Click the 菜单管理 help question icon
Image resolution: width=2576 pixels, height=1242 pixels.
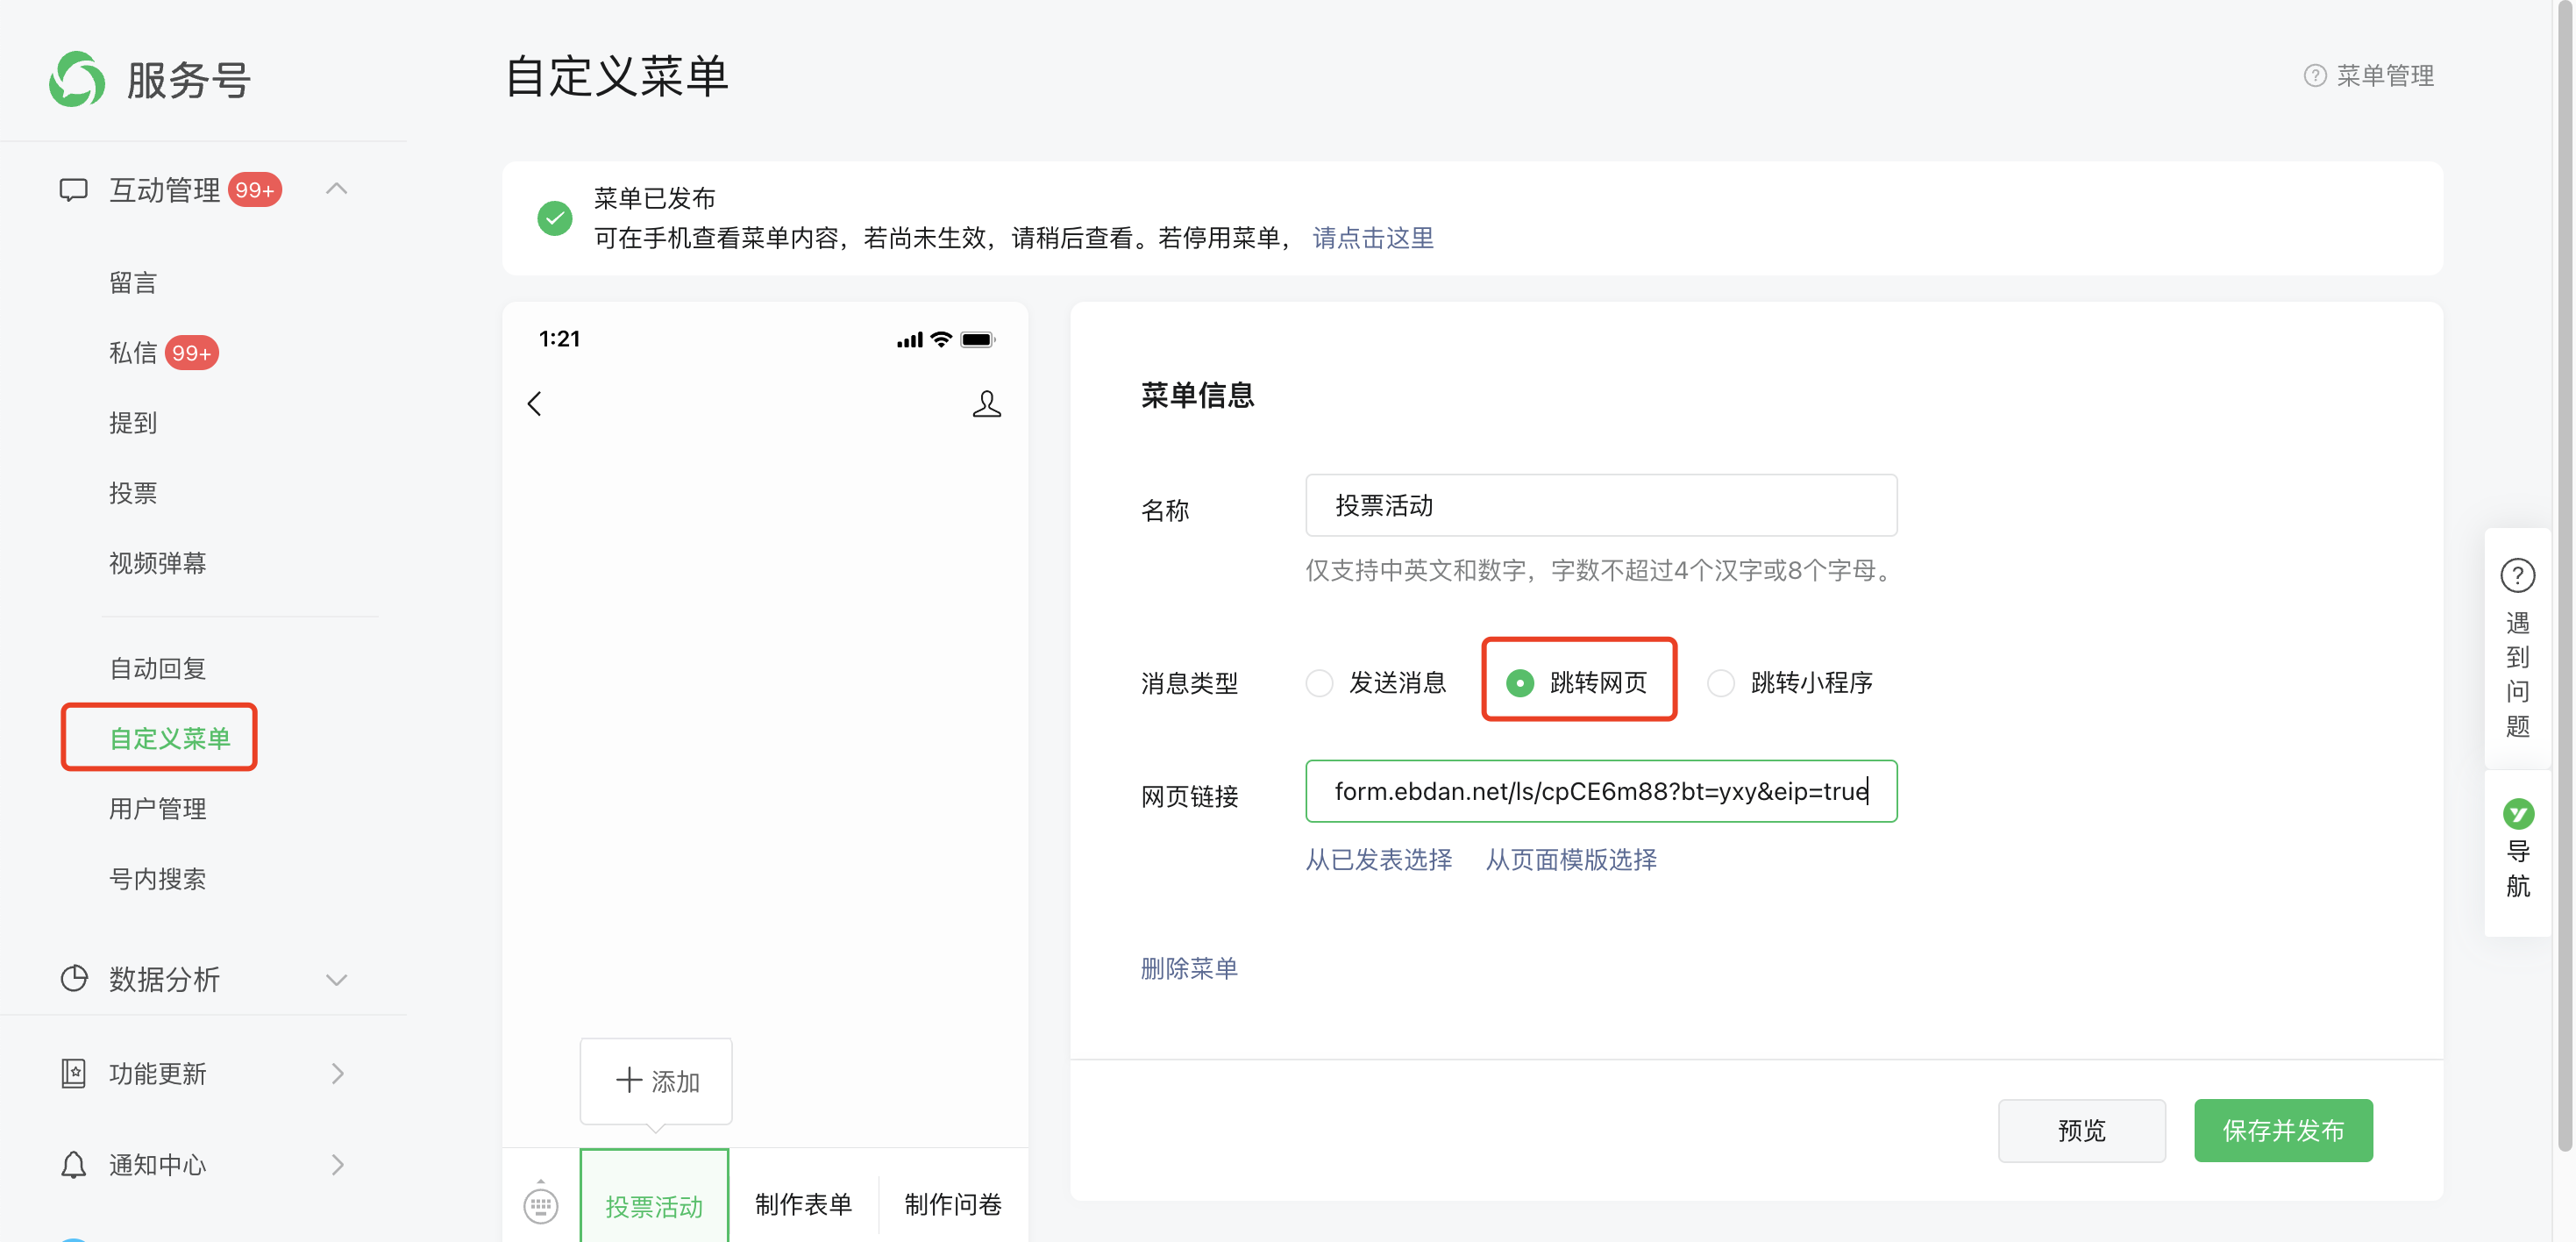2314,76
